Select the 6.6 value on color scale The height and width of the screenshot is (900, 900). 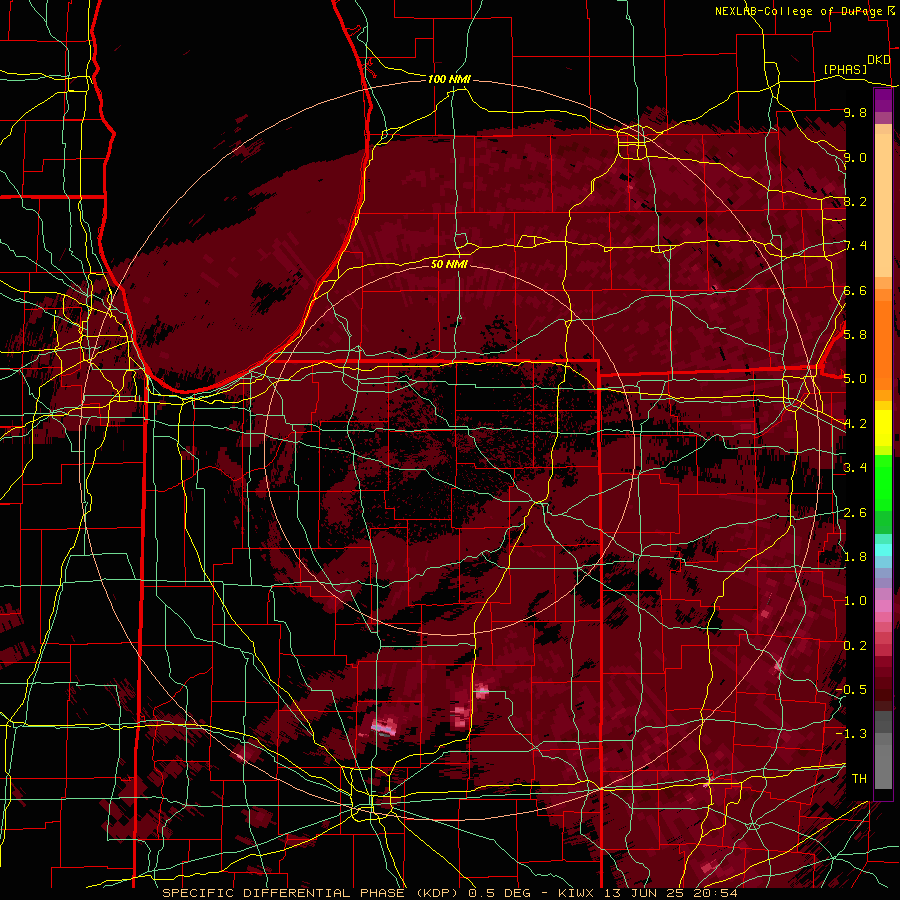855,290
